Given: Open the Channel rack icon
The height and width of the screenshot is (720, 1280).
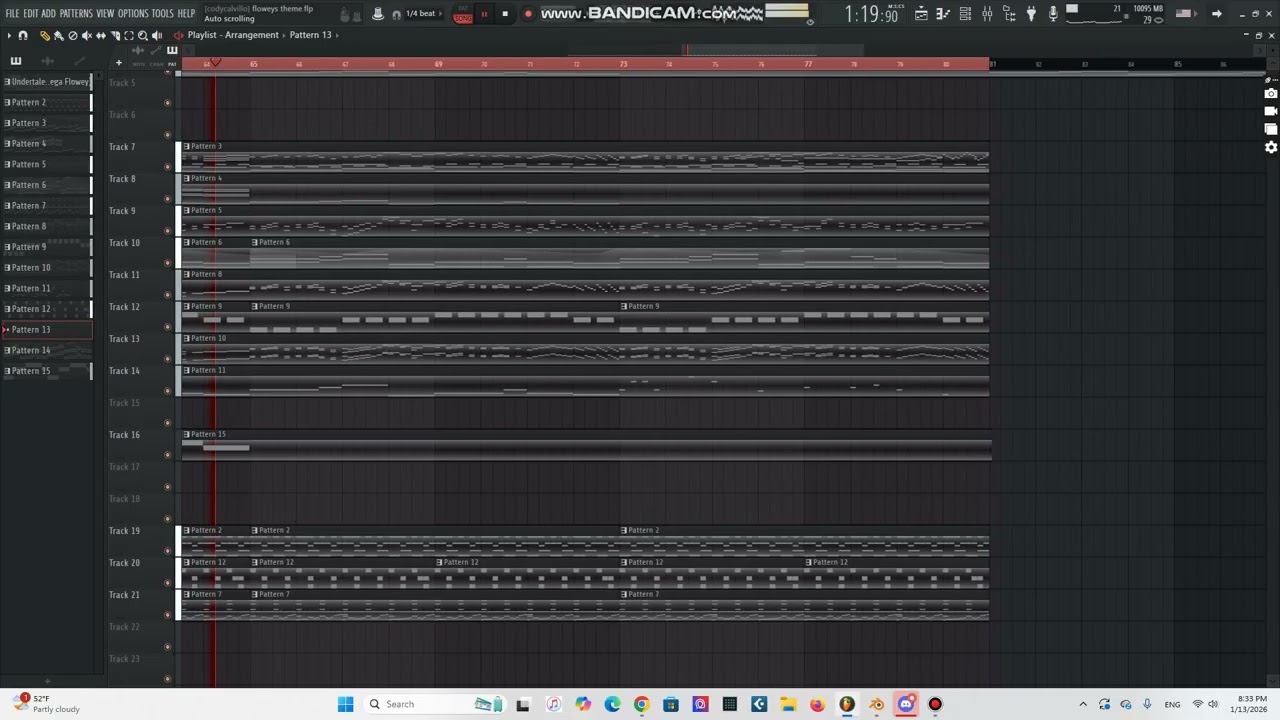Looking at the screenshot, I should tap(965, 14).
